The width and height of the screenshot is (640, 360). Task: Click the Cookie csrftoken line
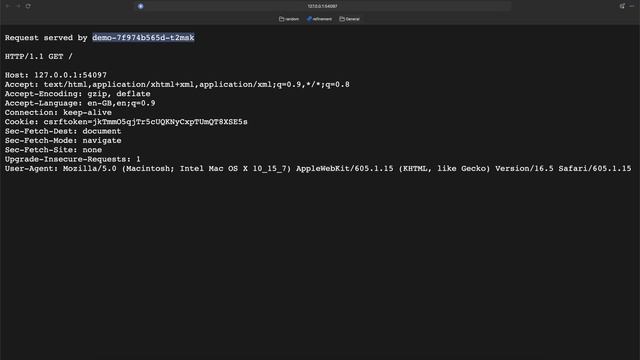[126, 122]
